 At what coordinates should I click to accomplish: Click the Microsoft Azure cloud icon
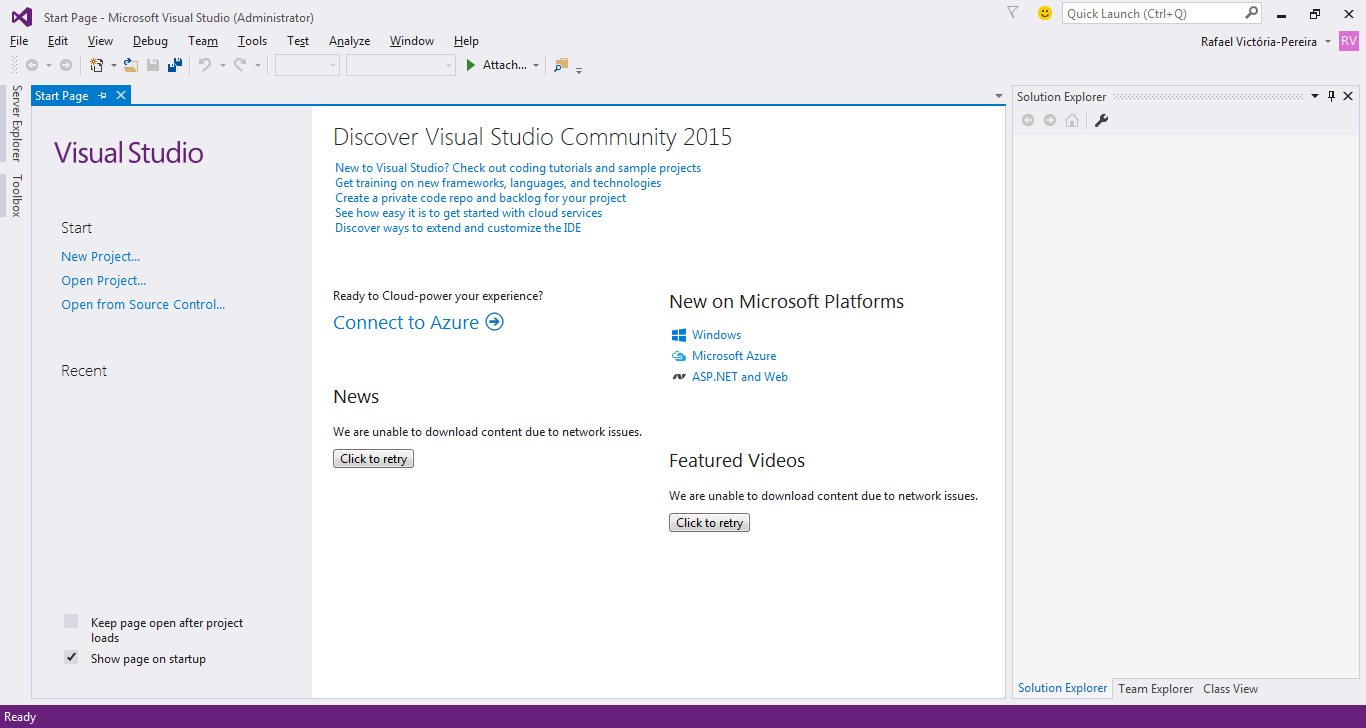pyautogui.click(x=679, y=356)
